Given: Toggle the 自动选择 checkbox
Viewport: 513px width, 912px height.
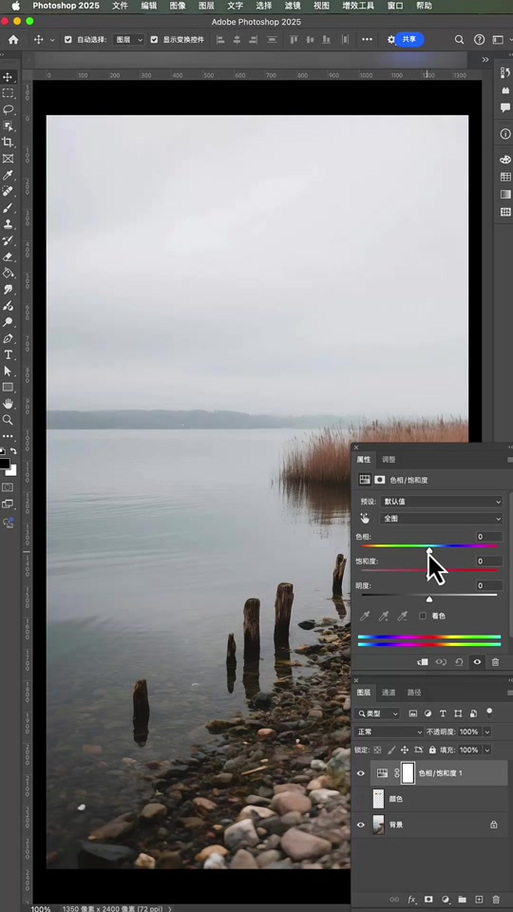Looking at the screenshot, I should coord(68,40).
